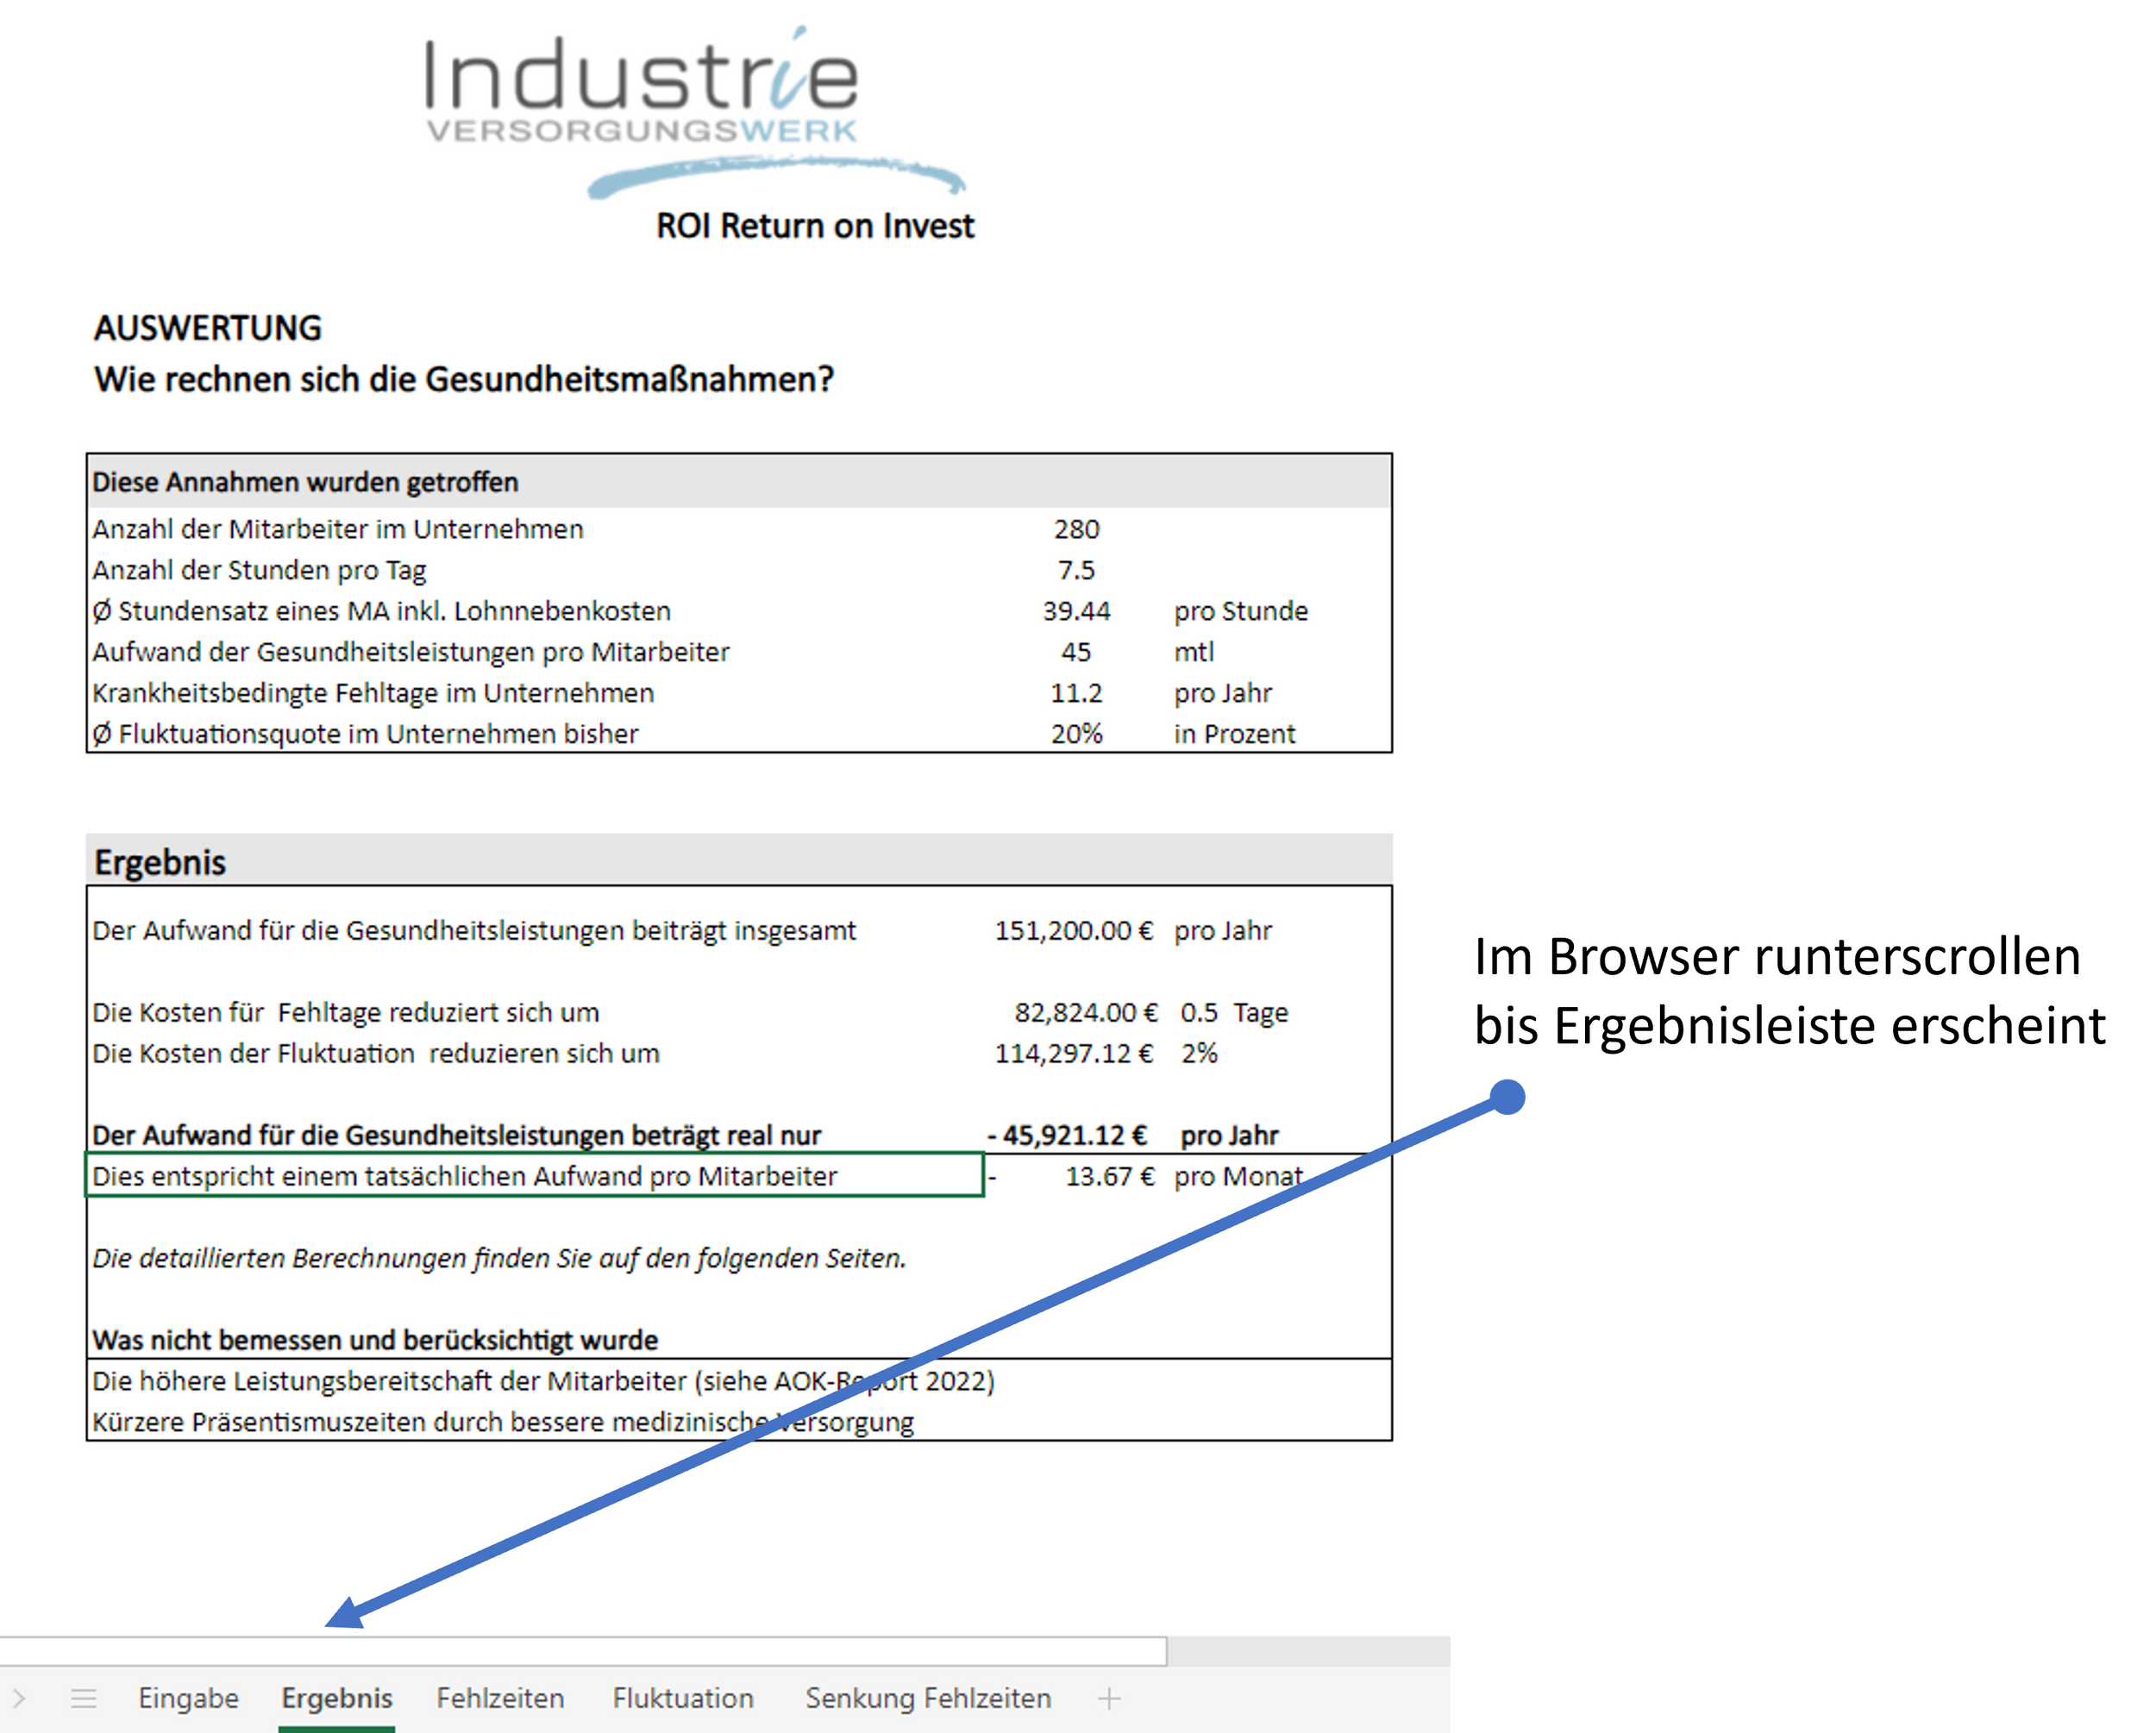Open the Fehlzeiten sheet tab

point(500,1698)
